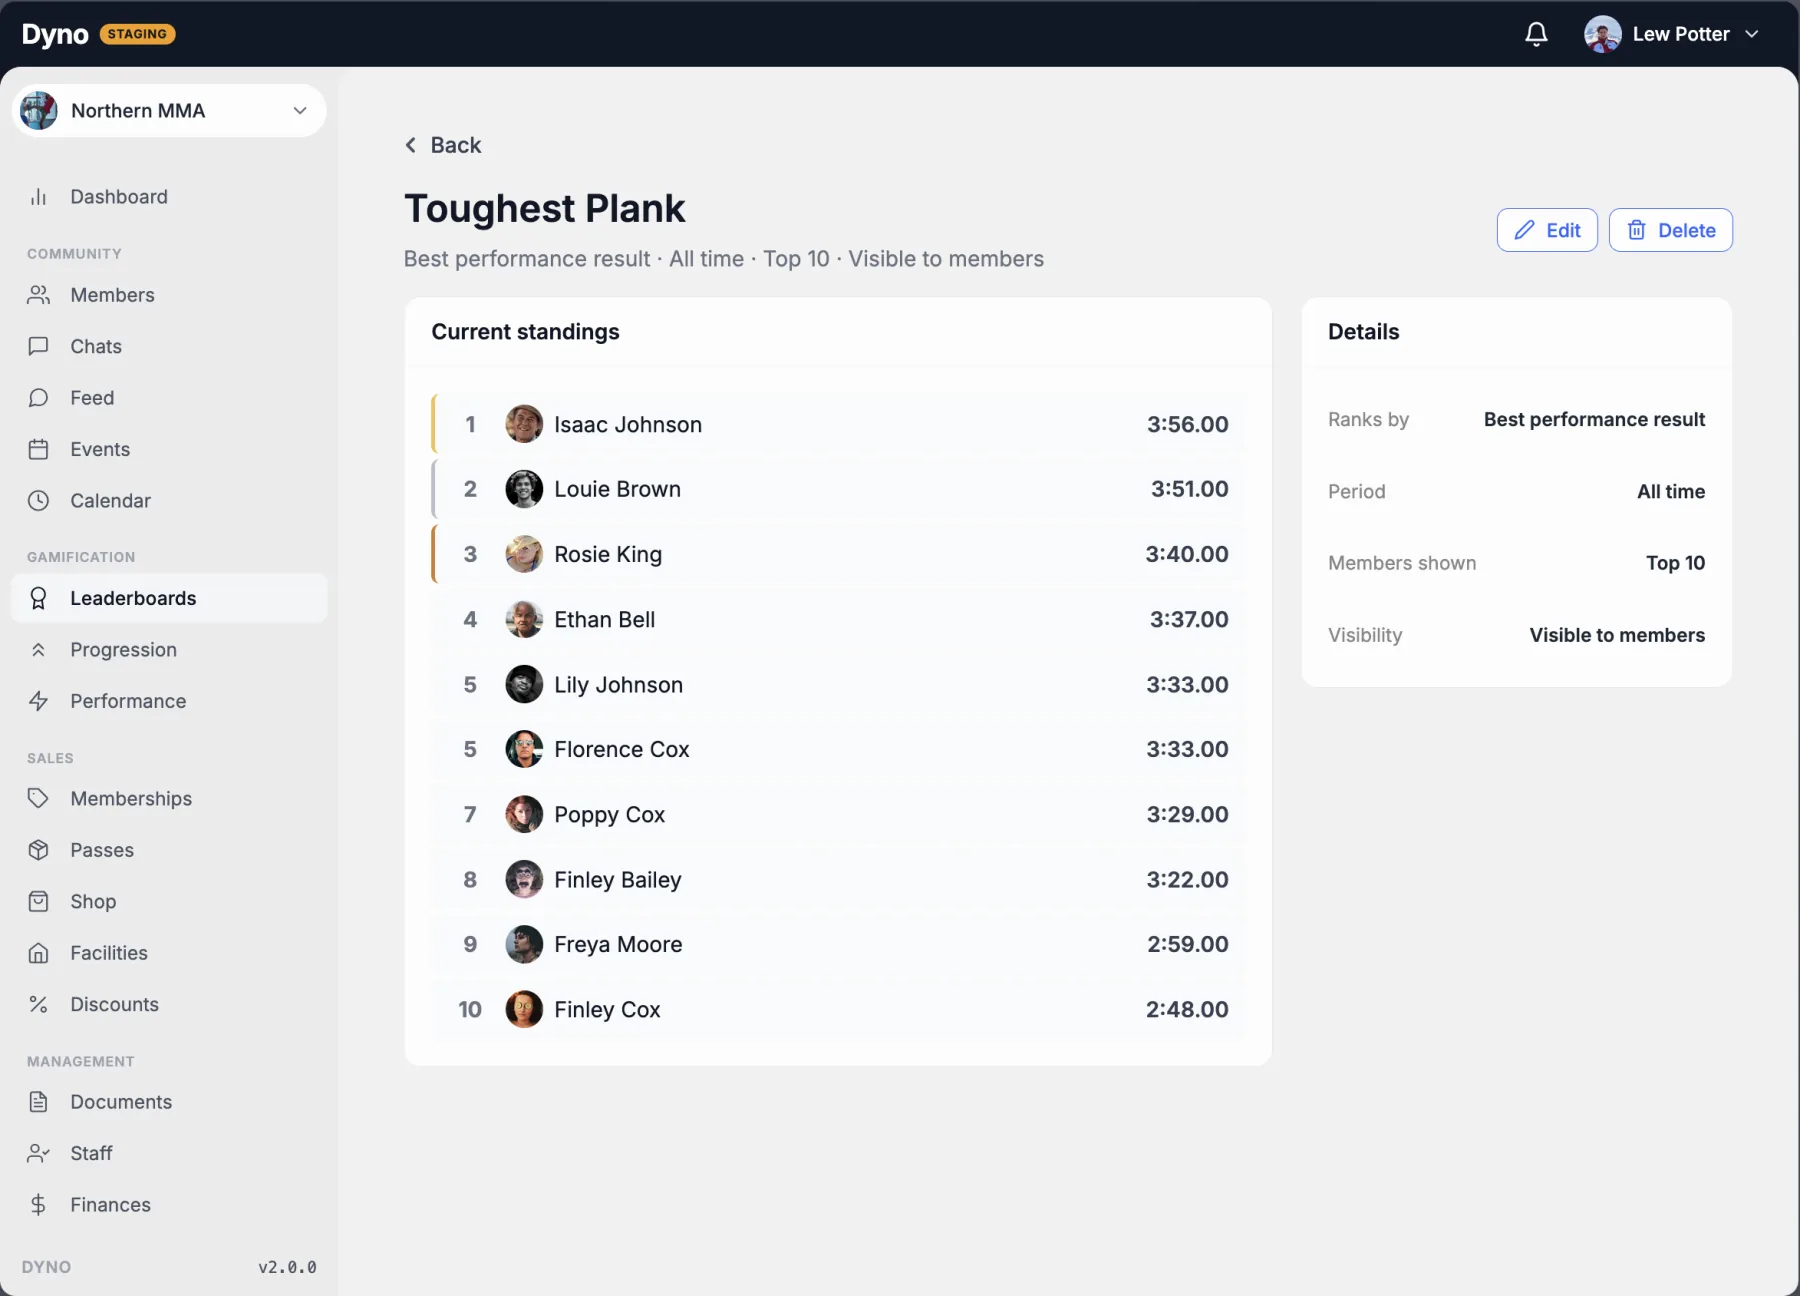The width and height of the screenshot is (1800, 1296).
Task: Click the Leaderboards award icon
Action: coord(38,598)
